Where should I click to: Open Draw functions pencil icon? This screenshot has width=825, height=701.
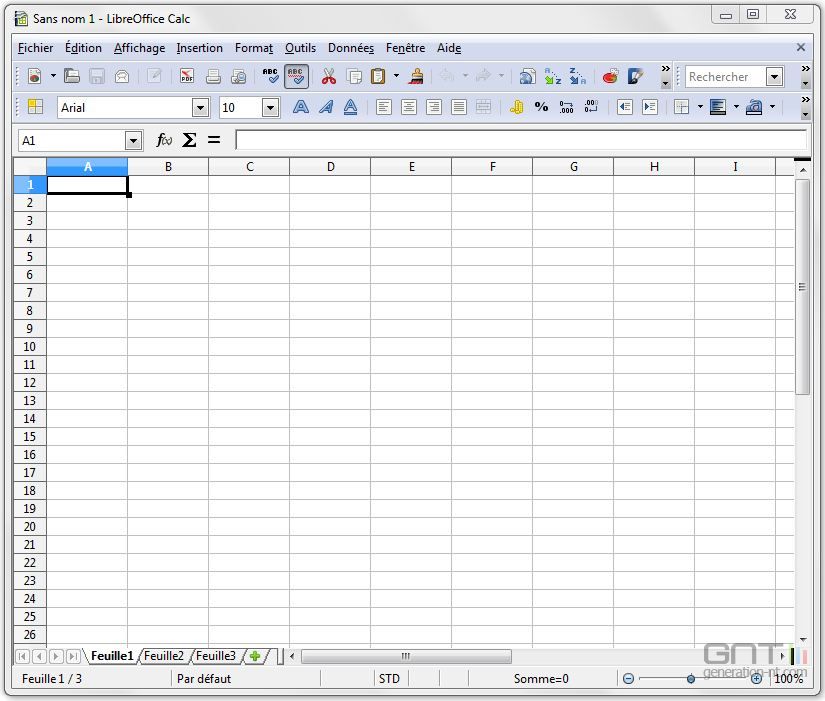[x=636, y=76]
